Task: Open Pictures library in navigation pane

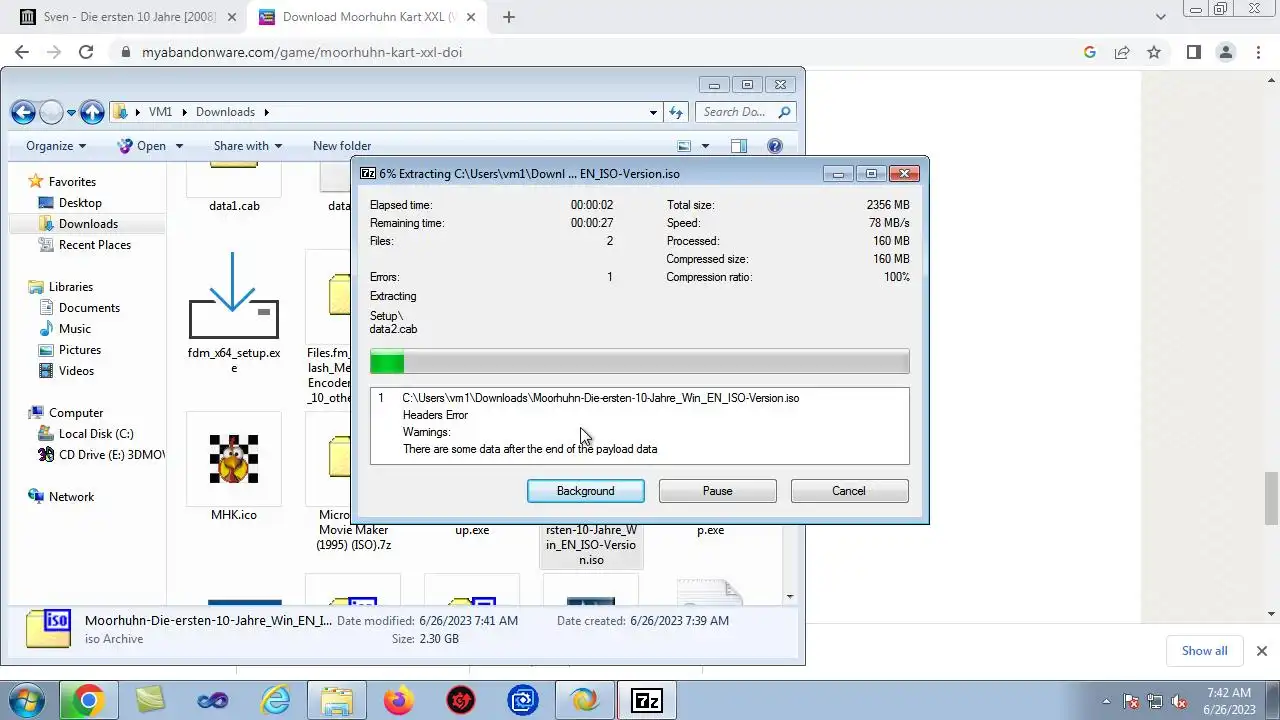Action: (x=80, y=350)
